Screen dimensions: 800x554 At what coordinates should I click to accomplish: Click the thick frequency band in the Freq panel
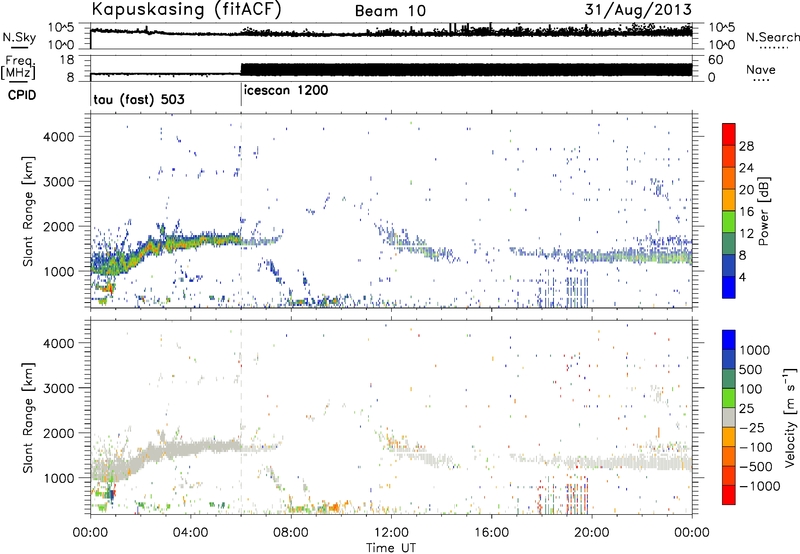(x=466, y=70)
